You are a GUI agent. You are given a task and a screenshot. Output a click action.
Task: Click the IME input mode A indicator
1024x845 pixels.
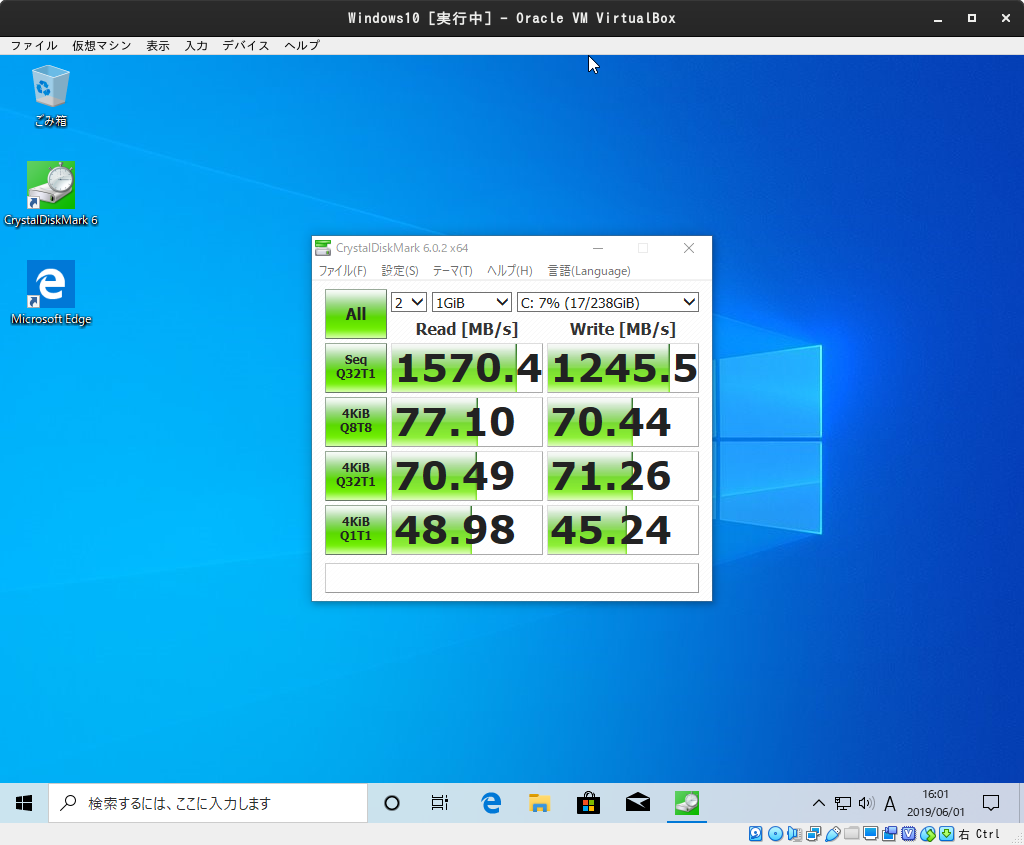(x=889, y=803)
